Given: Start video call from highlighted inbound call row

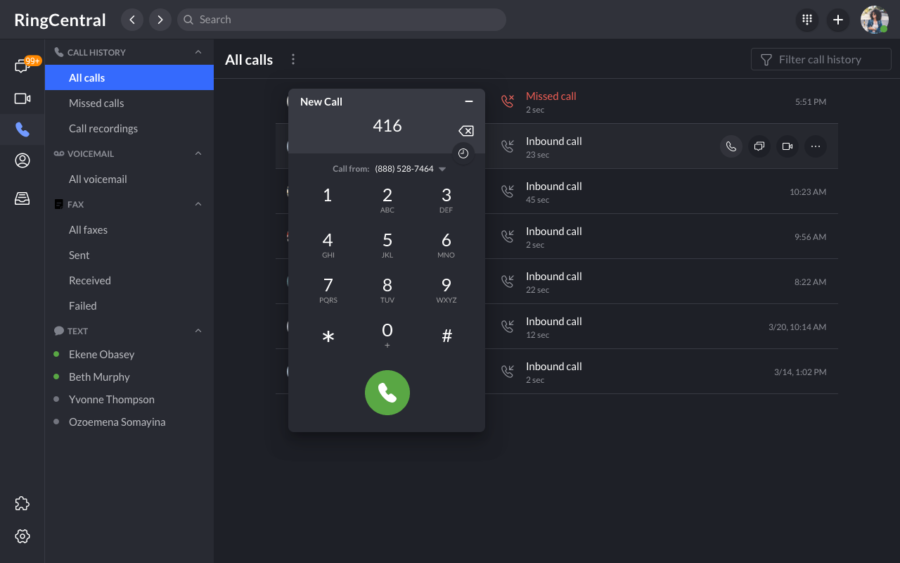Looking at the screenshot, I should 787,147.
